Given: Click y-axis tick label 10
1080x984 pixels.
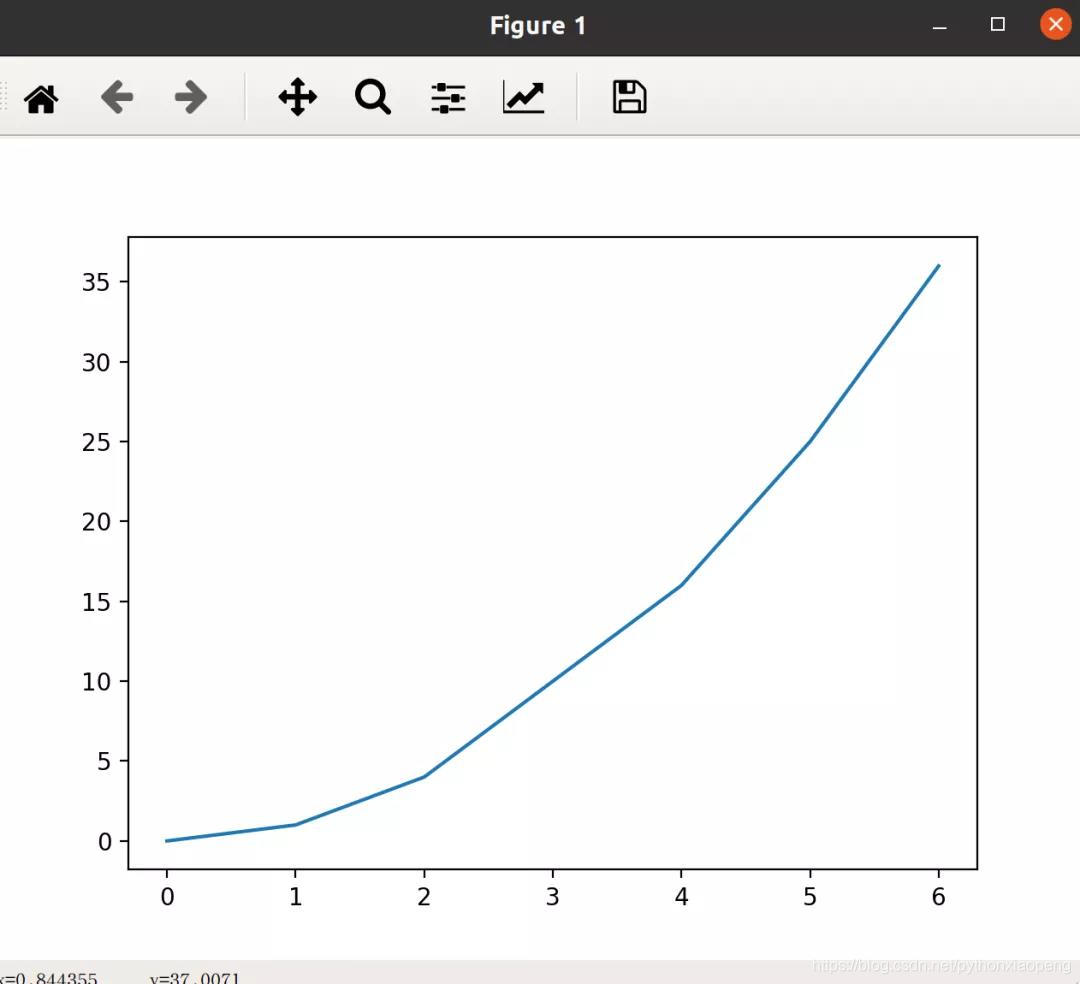Looking at the screenshot, I should pos(96,682).
